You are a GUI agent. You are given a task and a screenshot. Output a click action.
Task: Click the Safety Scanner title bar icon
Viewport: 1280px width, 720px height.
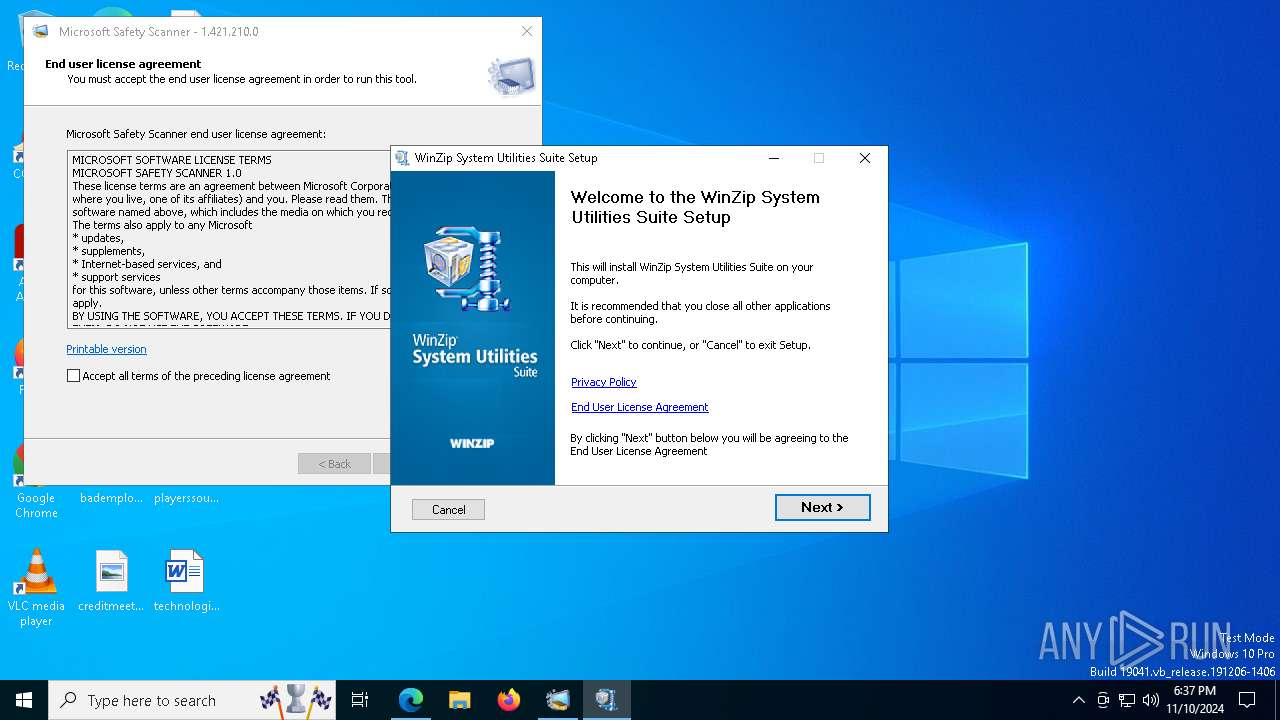40,31
